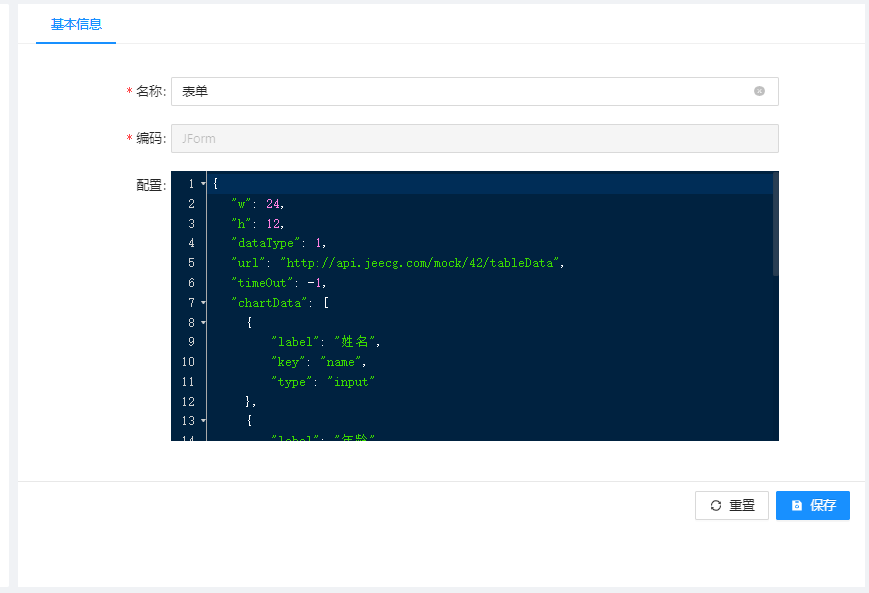The image size is (869, 593).
Task: Clear the 名称 field with the x icon
Action: tap(759, 91)
